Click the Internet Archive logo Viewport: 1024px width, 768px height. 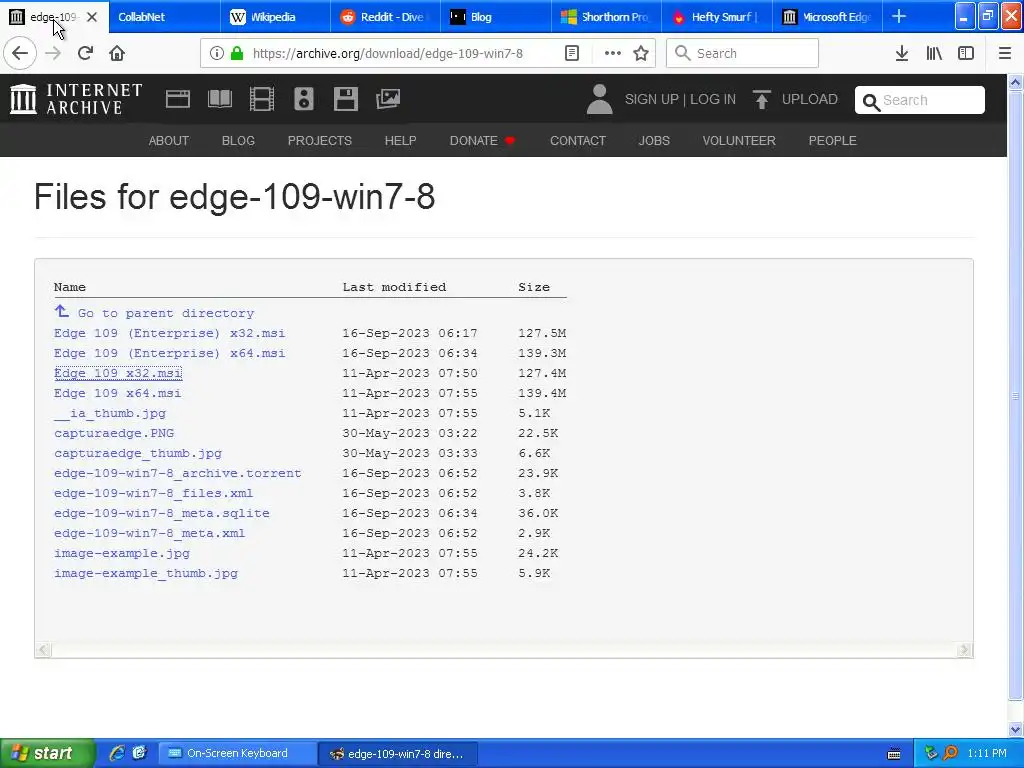[x=76, y=99]
